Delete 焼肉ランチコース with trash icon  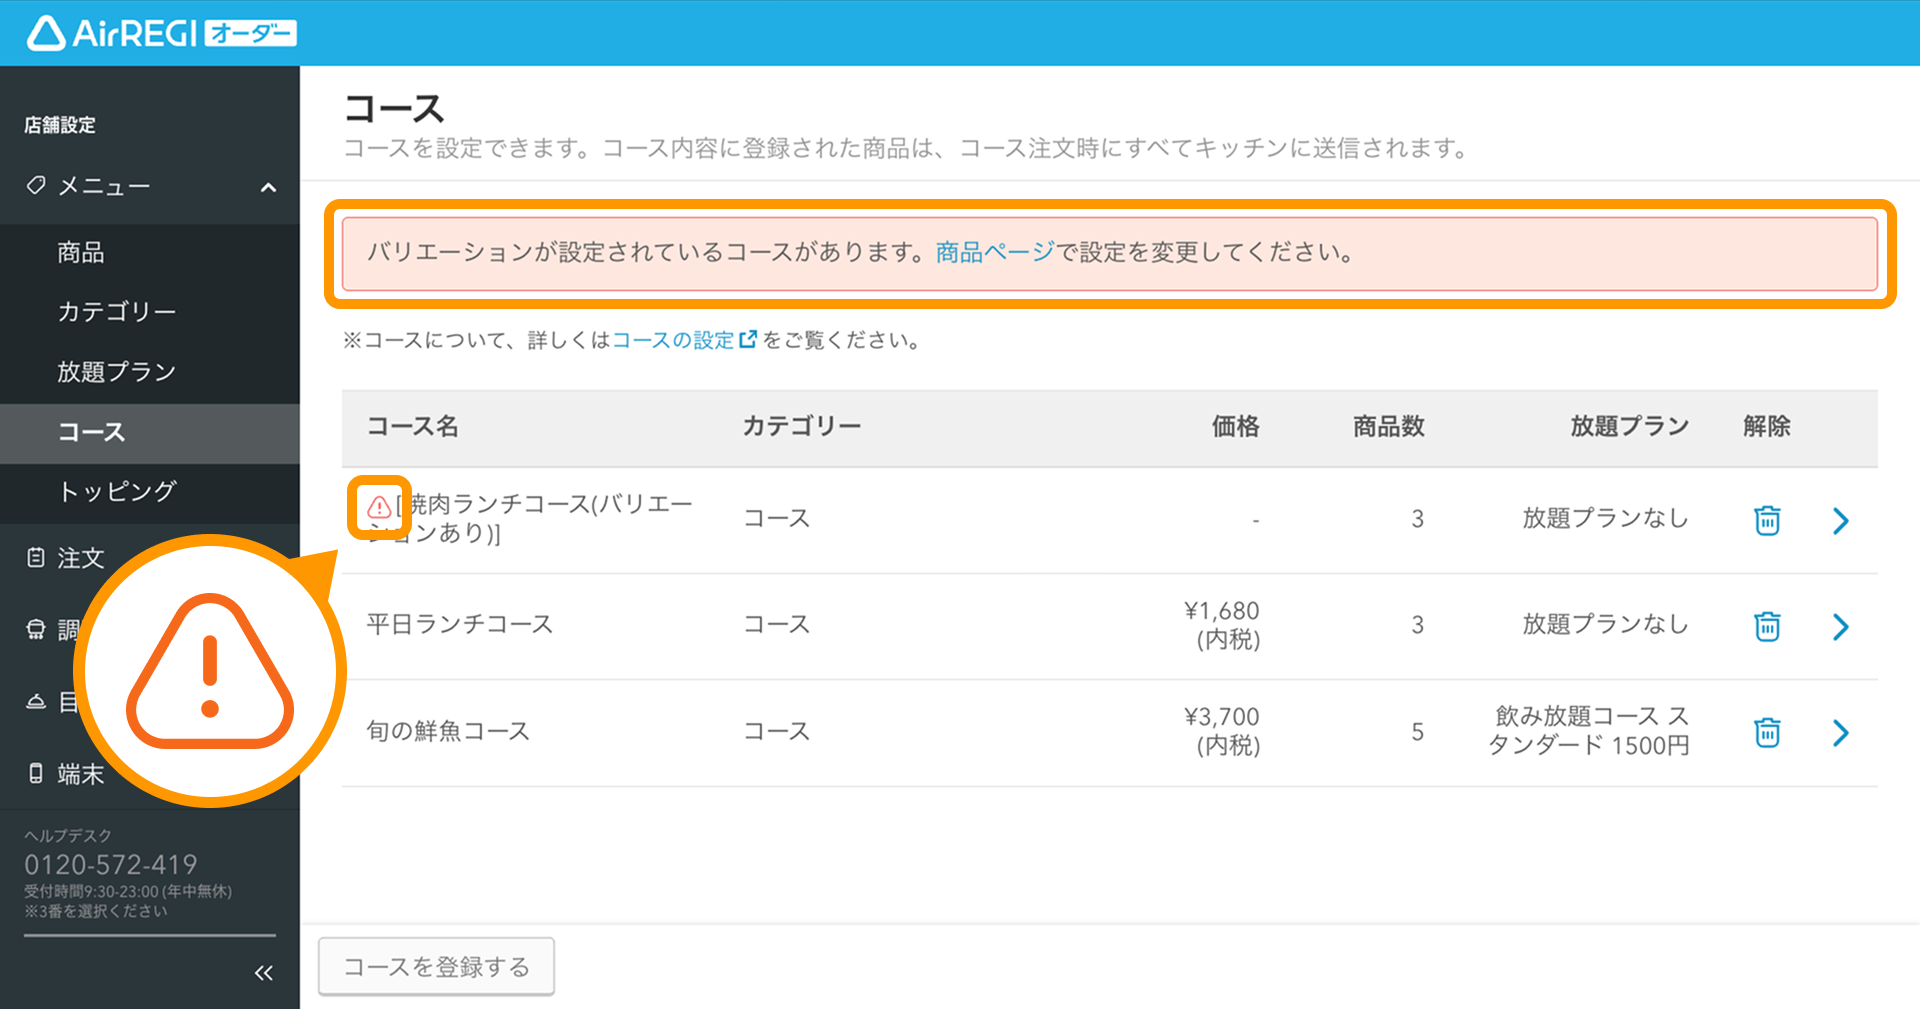[1767, 520]
